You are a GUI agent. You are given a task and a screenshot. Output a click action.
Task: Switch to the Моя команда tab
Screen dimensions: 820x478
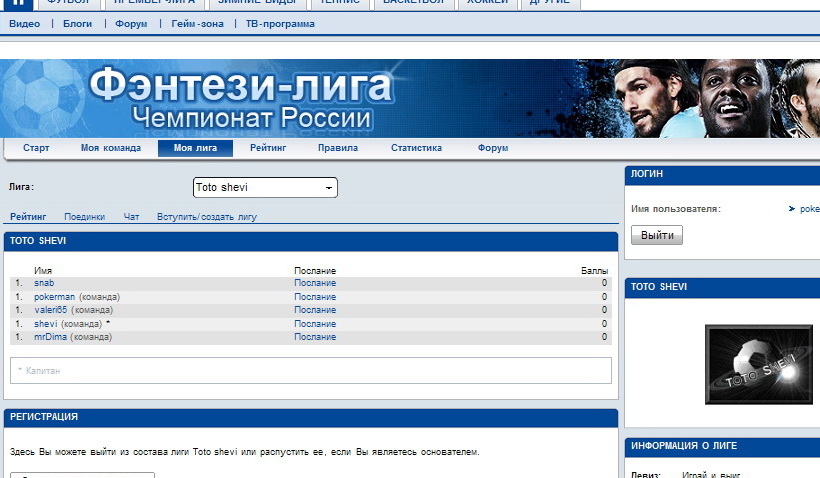pyautogui.click(x=111, y=148)
